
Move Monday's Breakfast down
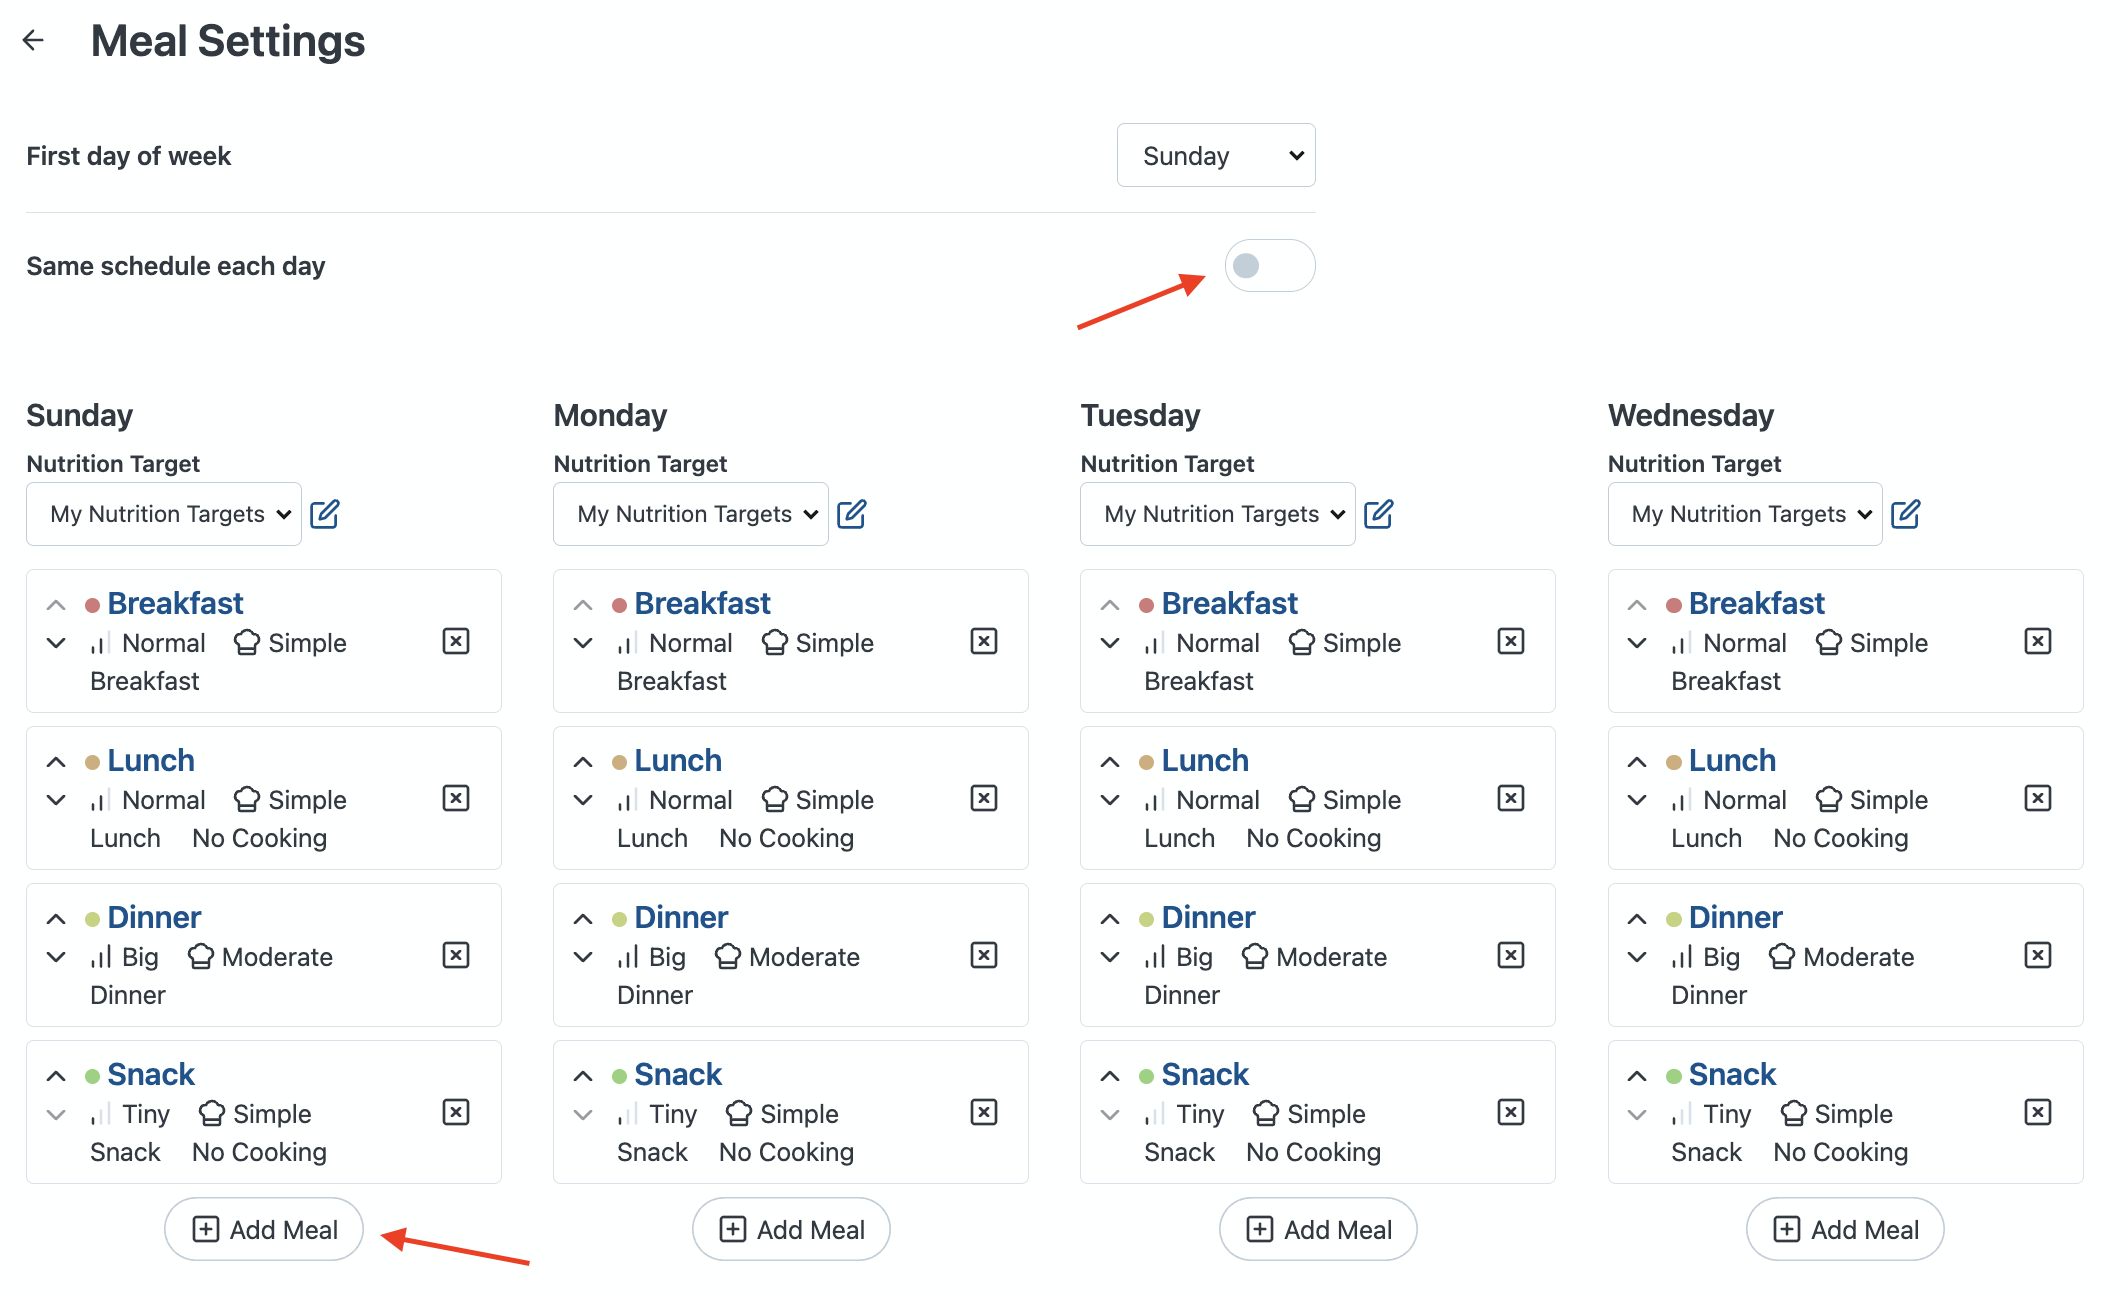[x=583, y=643]
